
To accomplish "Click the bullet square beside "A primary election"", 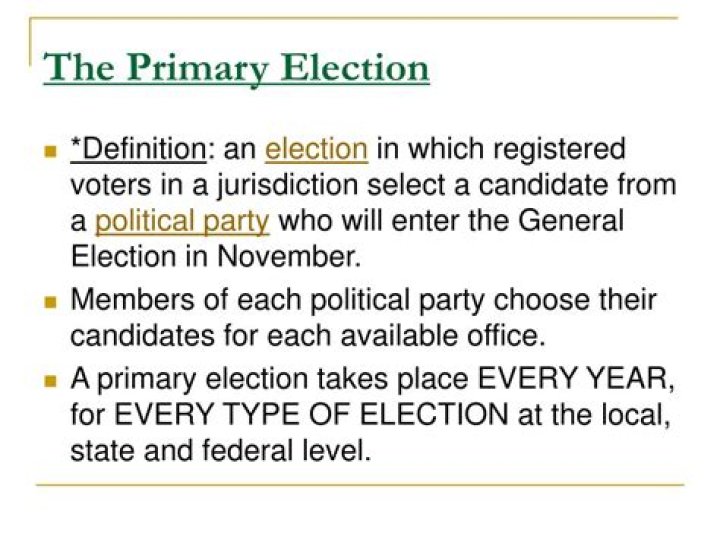I will pos(51,381).
